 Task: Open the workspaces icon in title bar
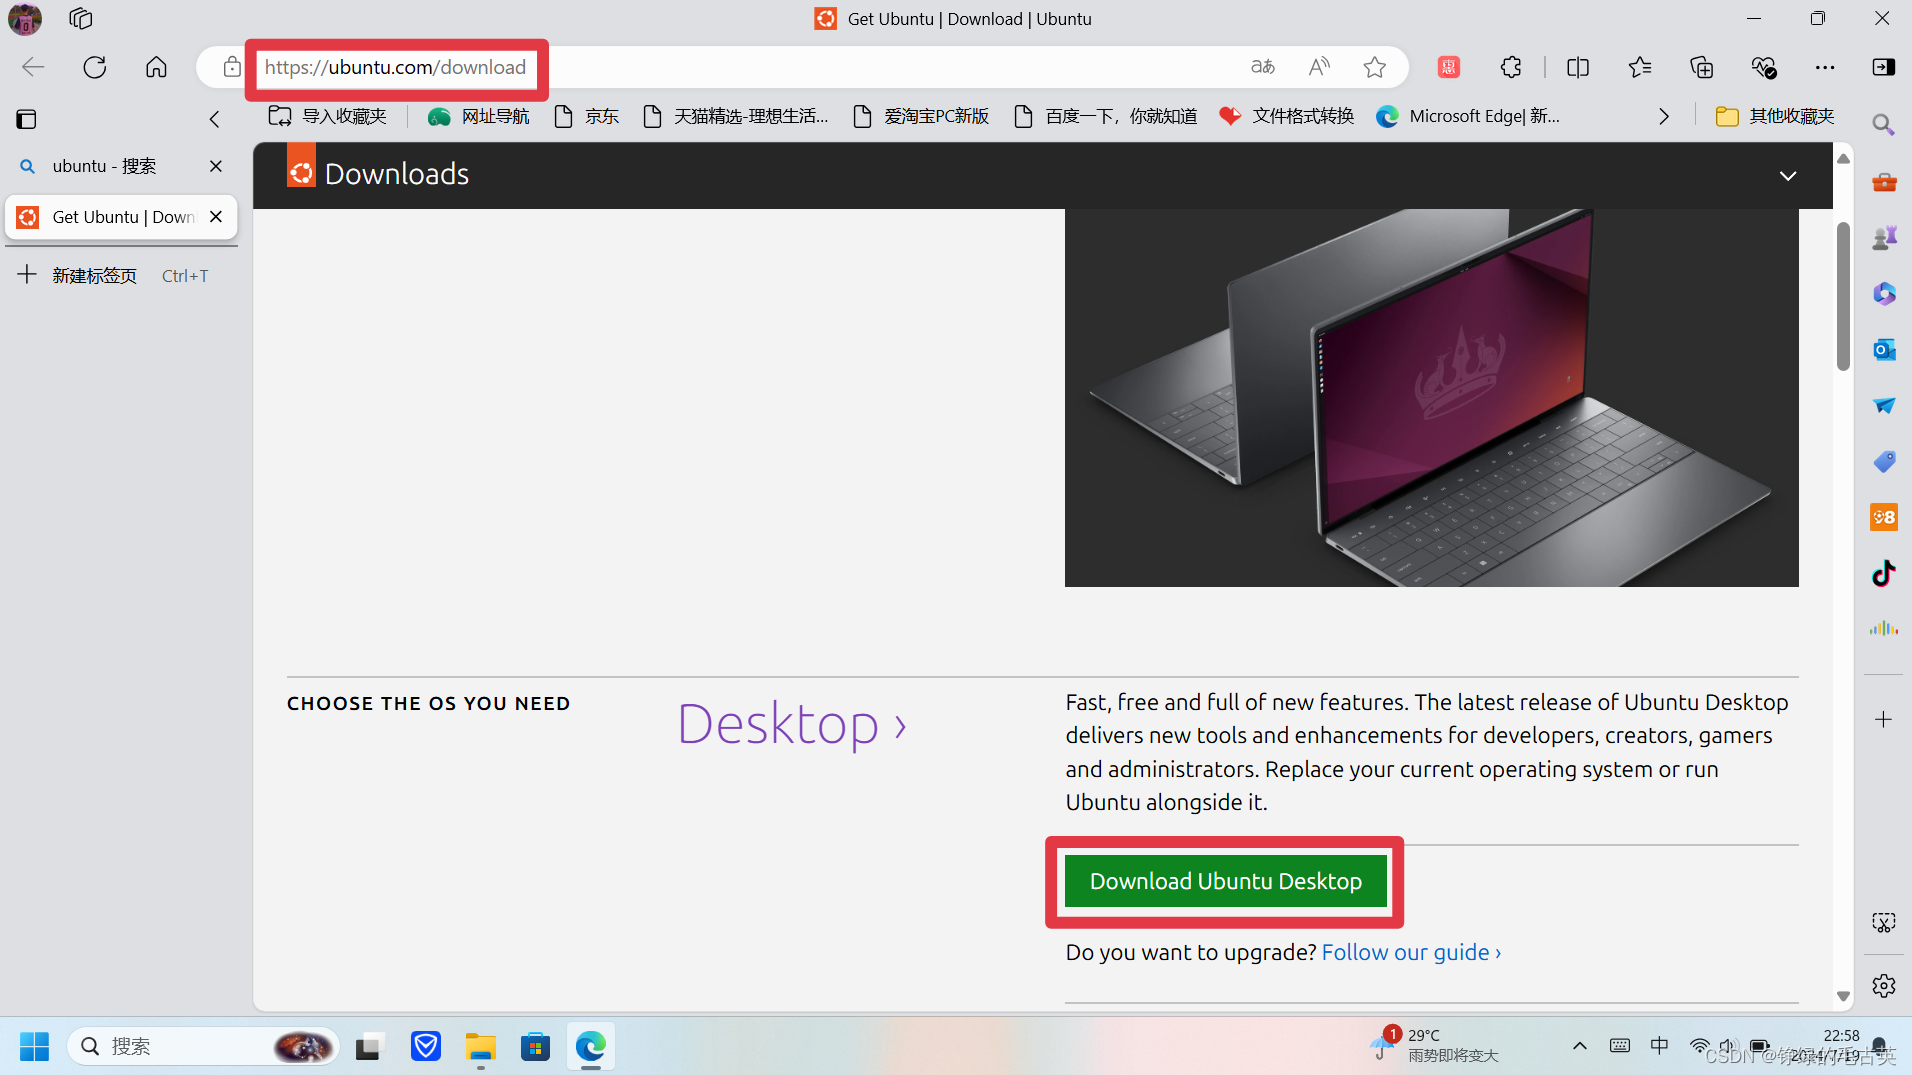[81, 18]
